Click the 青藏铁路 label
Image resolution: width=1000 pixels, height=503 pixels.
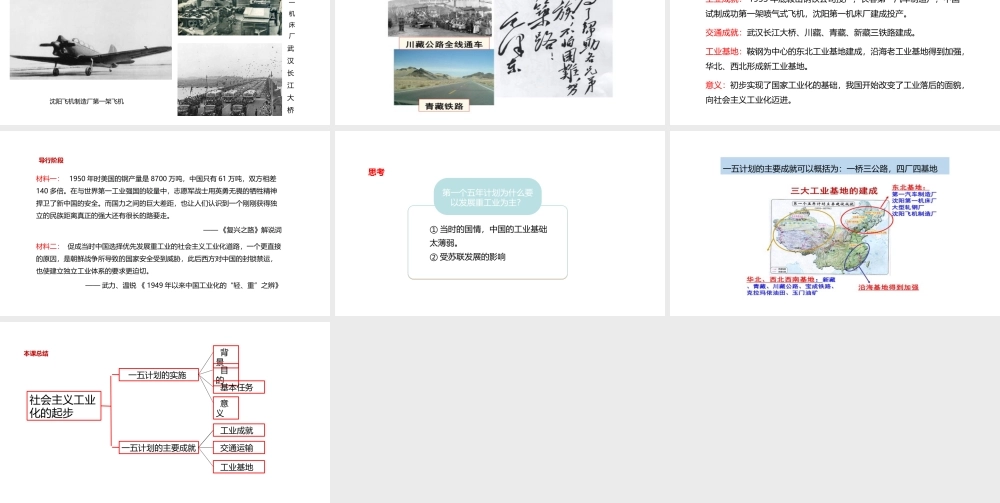(444, 106)
